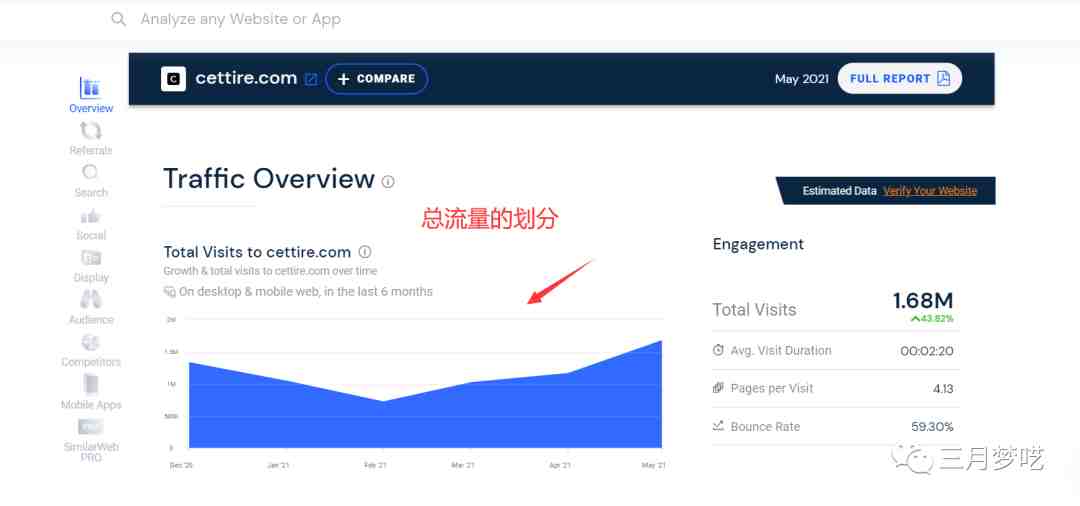This screenshot has height=506, width=1080.
Task: Select the Search sidebar section
Action: pos(90,181)
